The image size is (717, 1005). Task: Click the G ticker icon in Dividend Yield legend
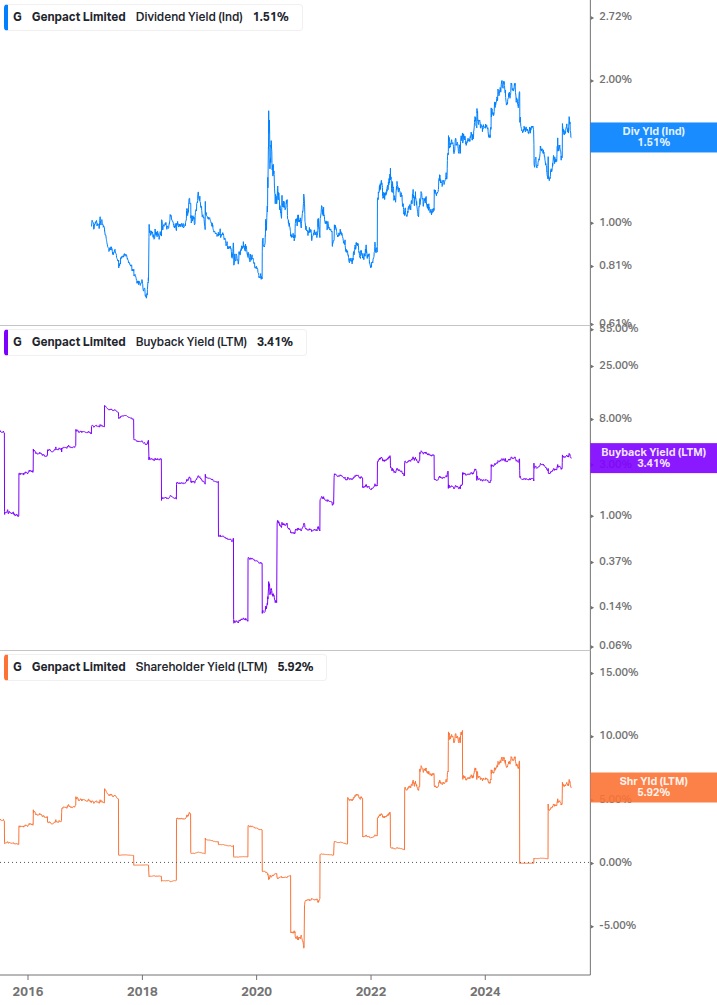(x=17, y=17)
